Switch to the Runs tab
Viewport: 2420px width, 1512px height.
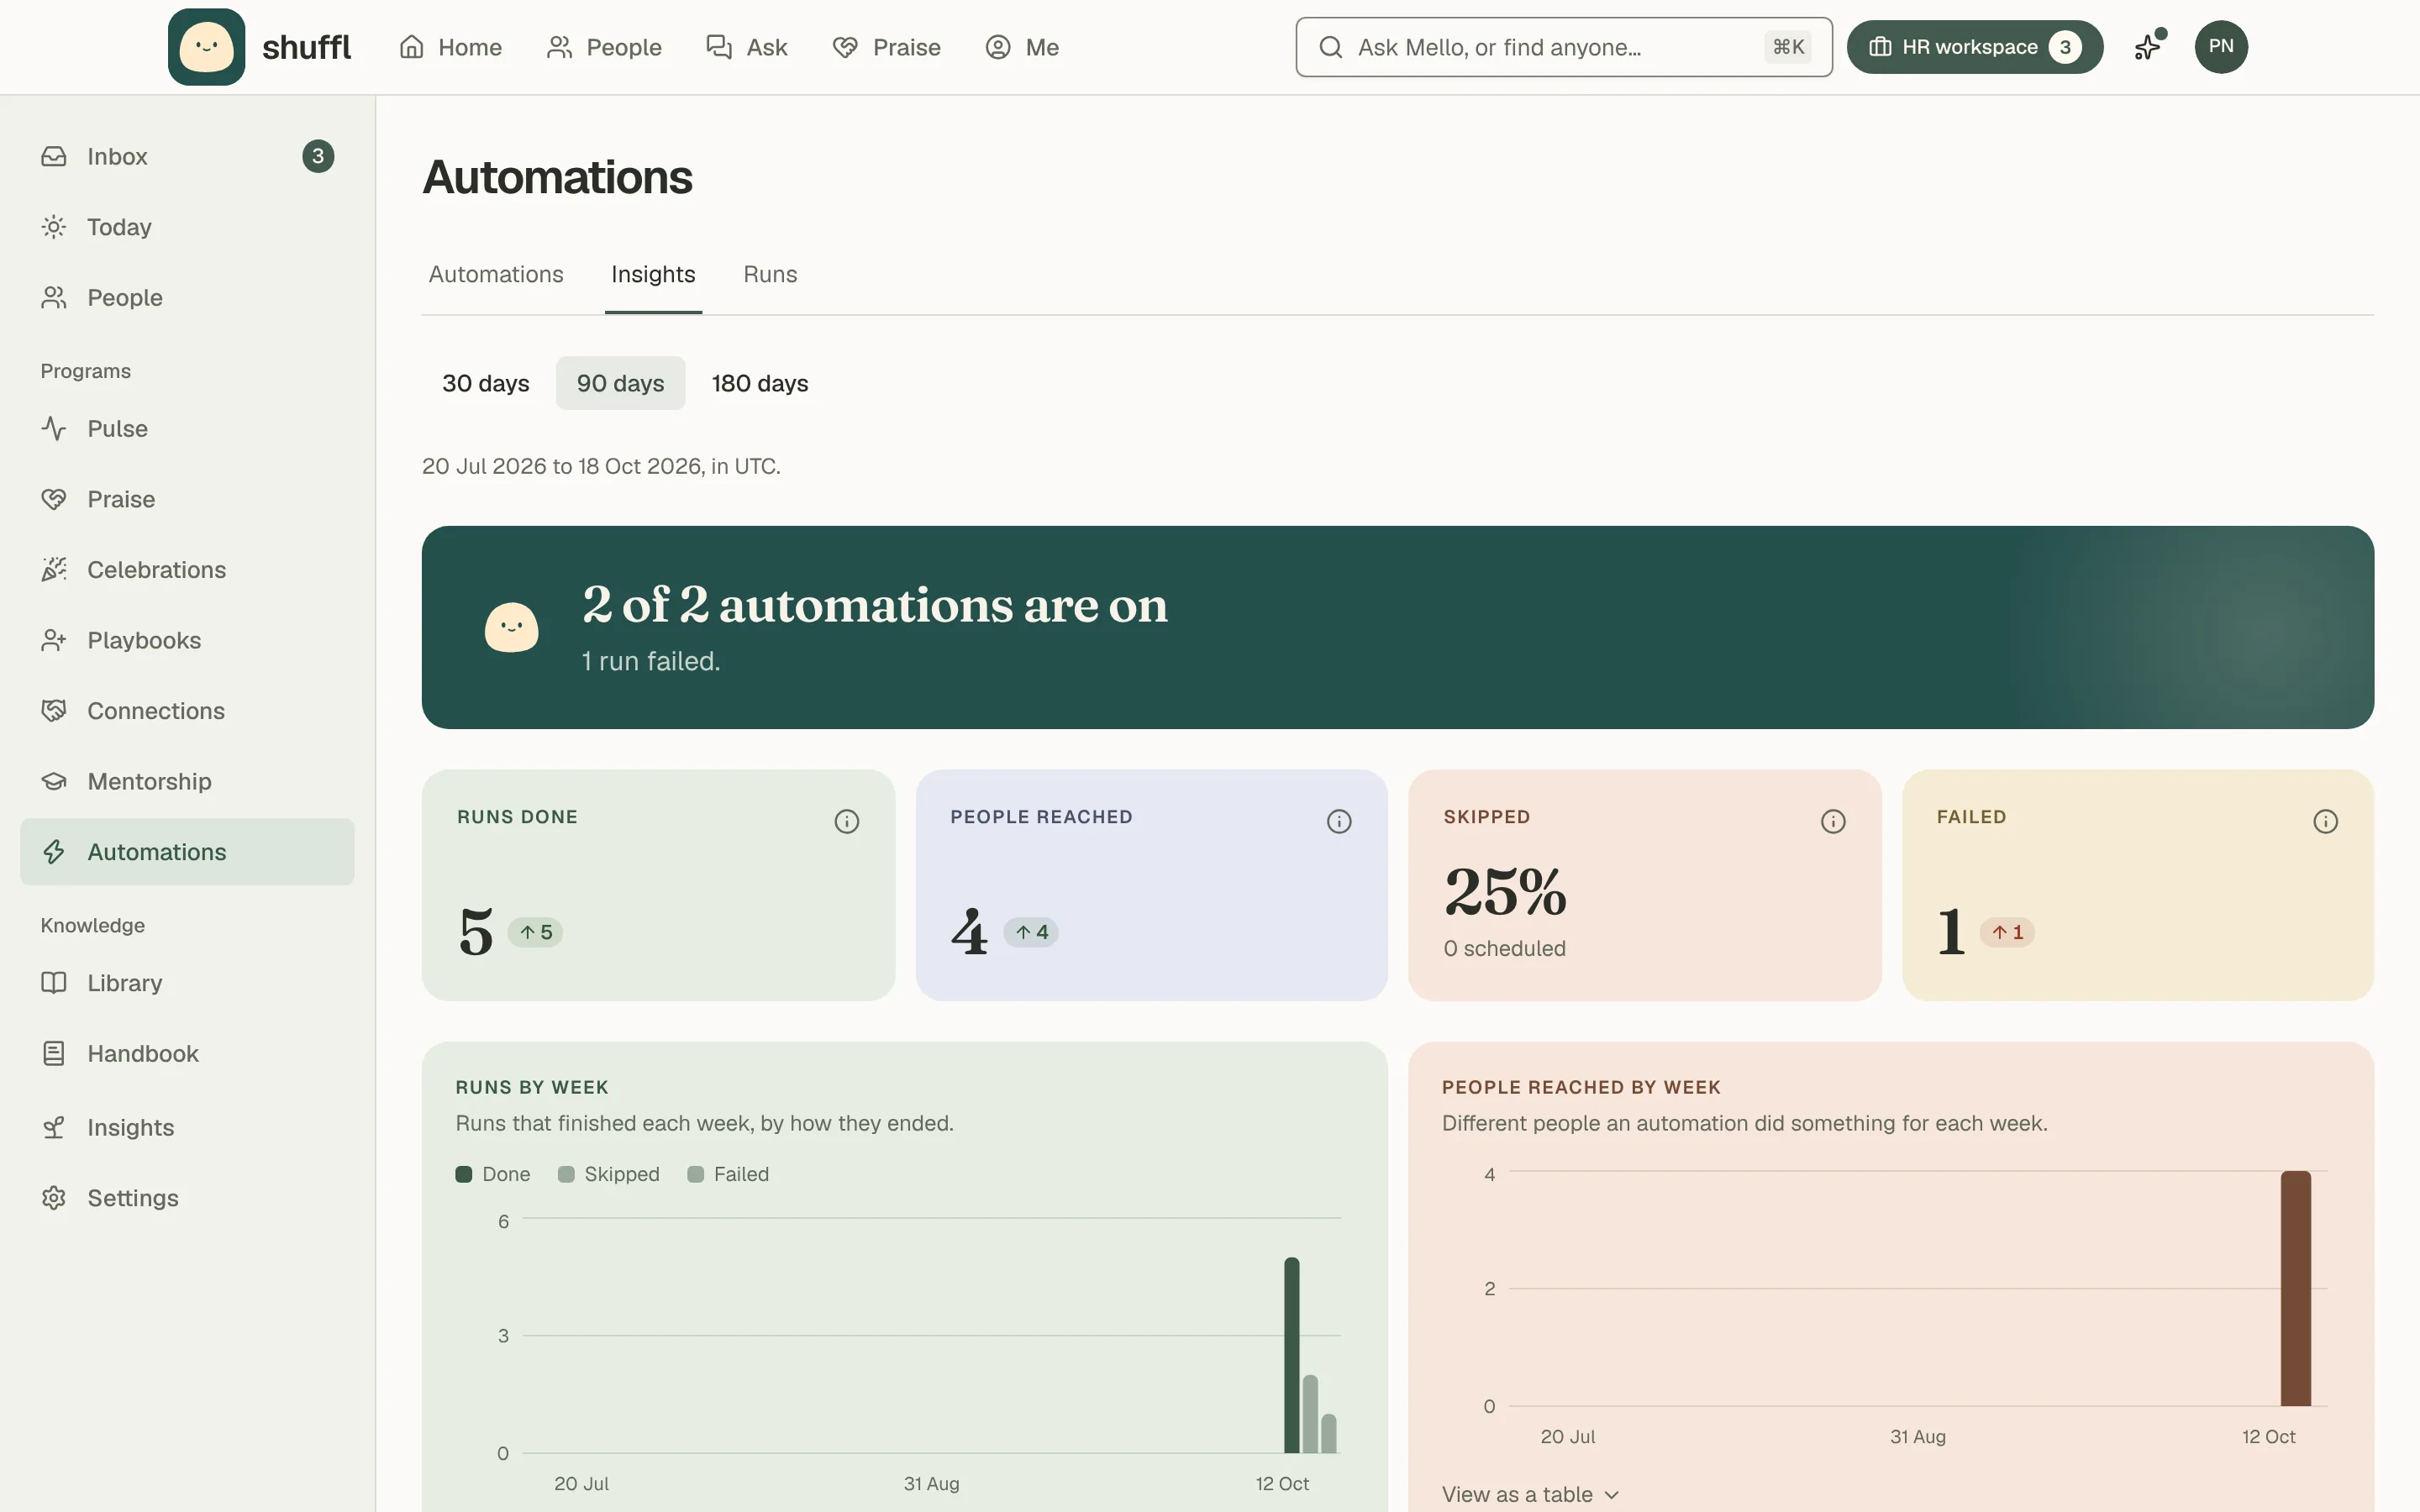770,274
